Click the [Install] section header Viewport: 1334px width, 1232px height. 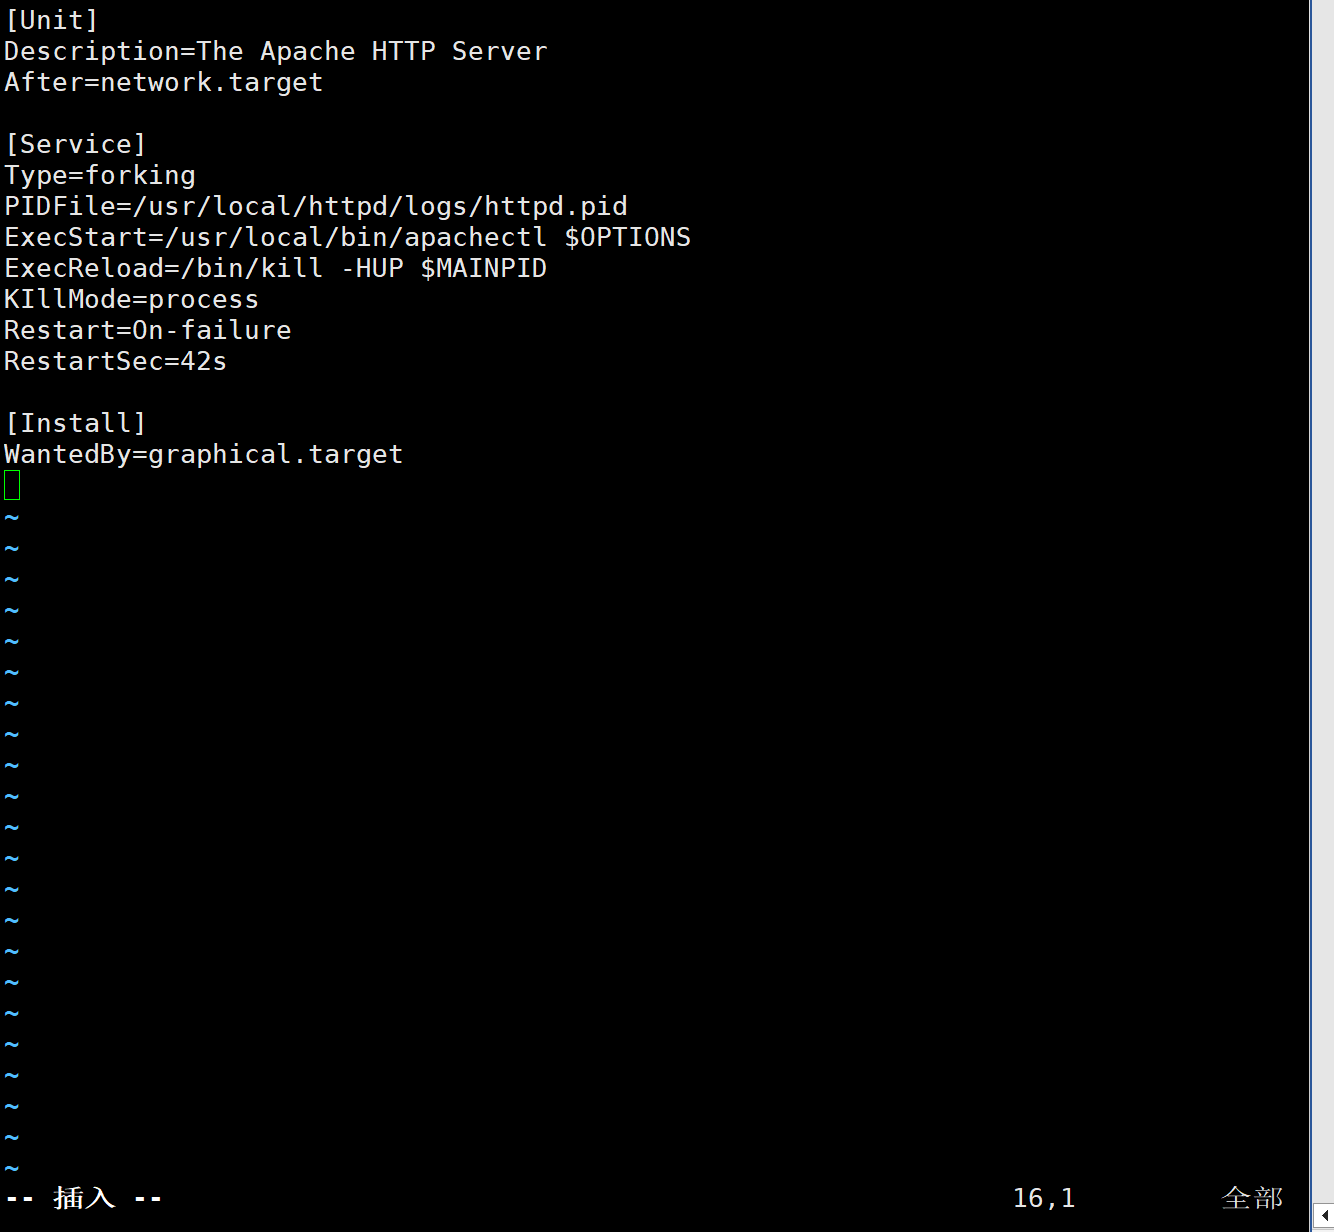click(76, 423)
